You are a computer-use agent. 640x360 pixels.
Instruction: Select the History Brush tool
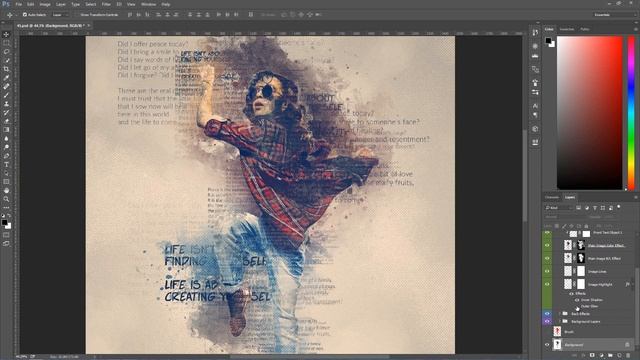pos(6,112)
